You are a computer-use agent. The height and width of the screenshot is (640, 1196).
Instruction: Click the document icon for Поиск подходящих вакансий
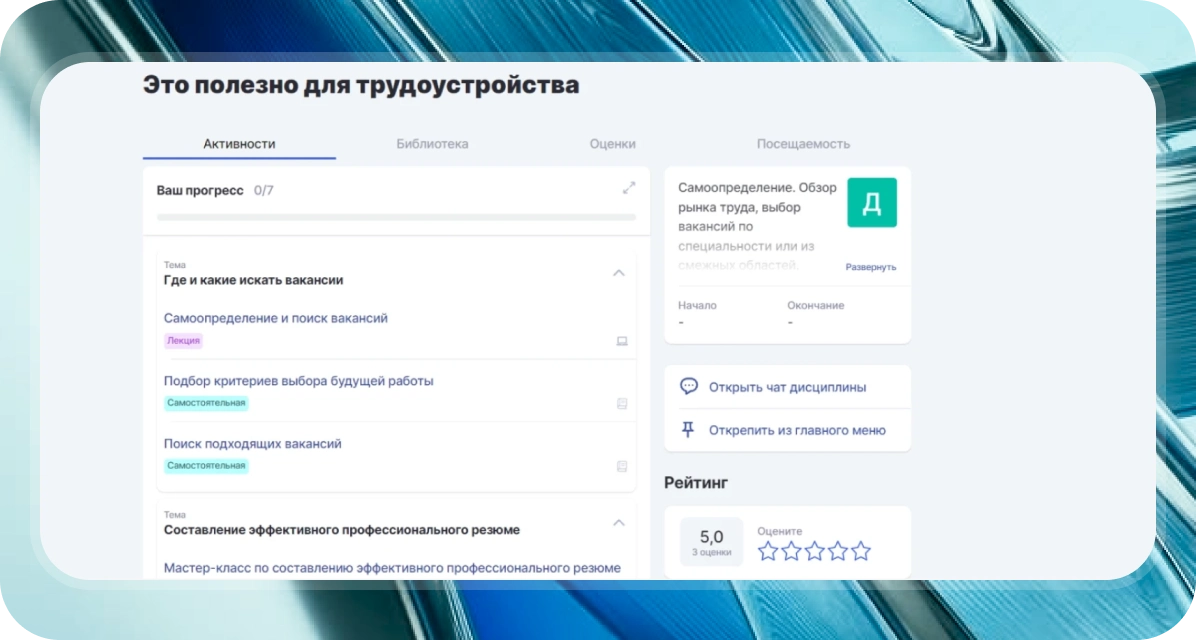[622, 466]
